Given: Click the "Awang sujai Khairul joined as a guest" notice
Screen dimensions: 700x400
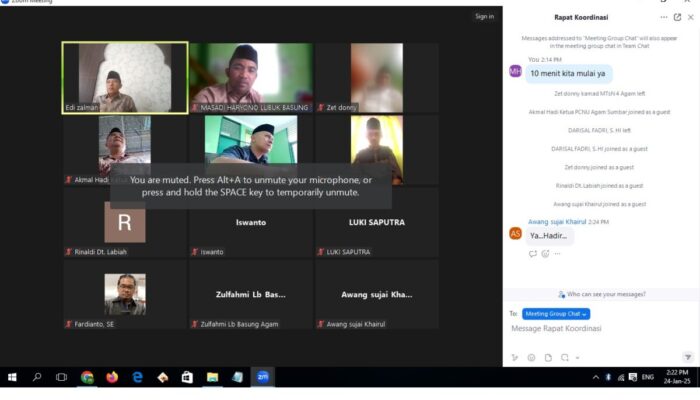Looking at the screenshot, I should (x=600, y=204).
